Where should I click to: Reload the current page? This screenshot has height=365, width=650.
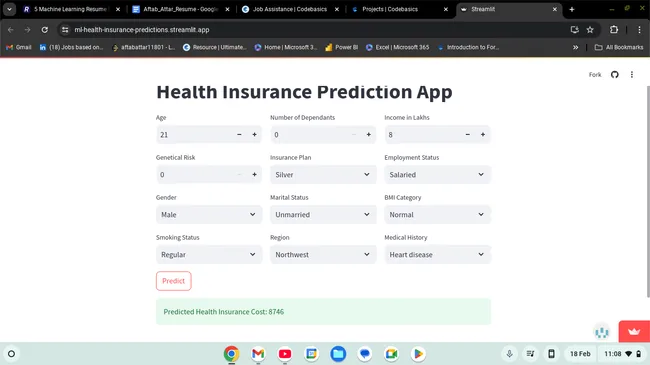coord(45,30)
